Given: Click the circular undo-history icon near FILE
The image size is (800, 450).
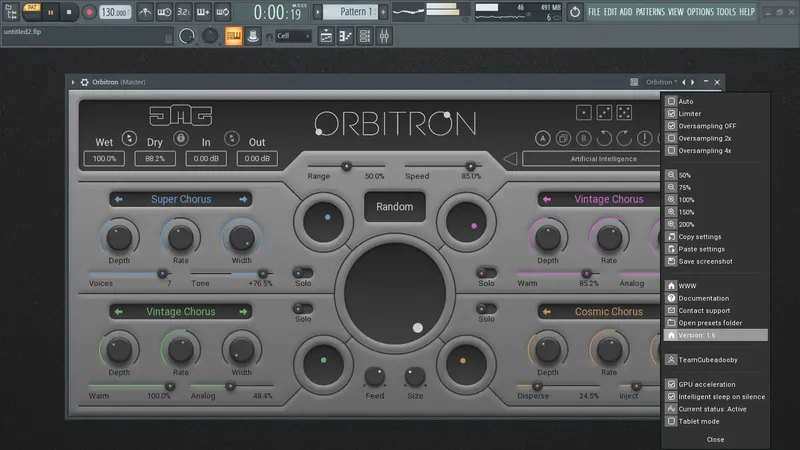Looking at the screenshot, I should pyautogui.click(x=575, y=12).
